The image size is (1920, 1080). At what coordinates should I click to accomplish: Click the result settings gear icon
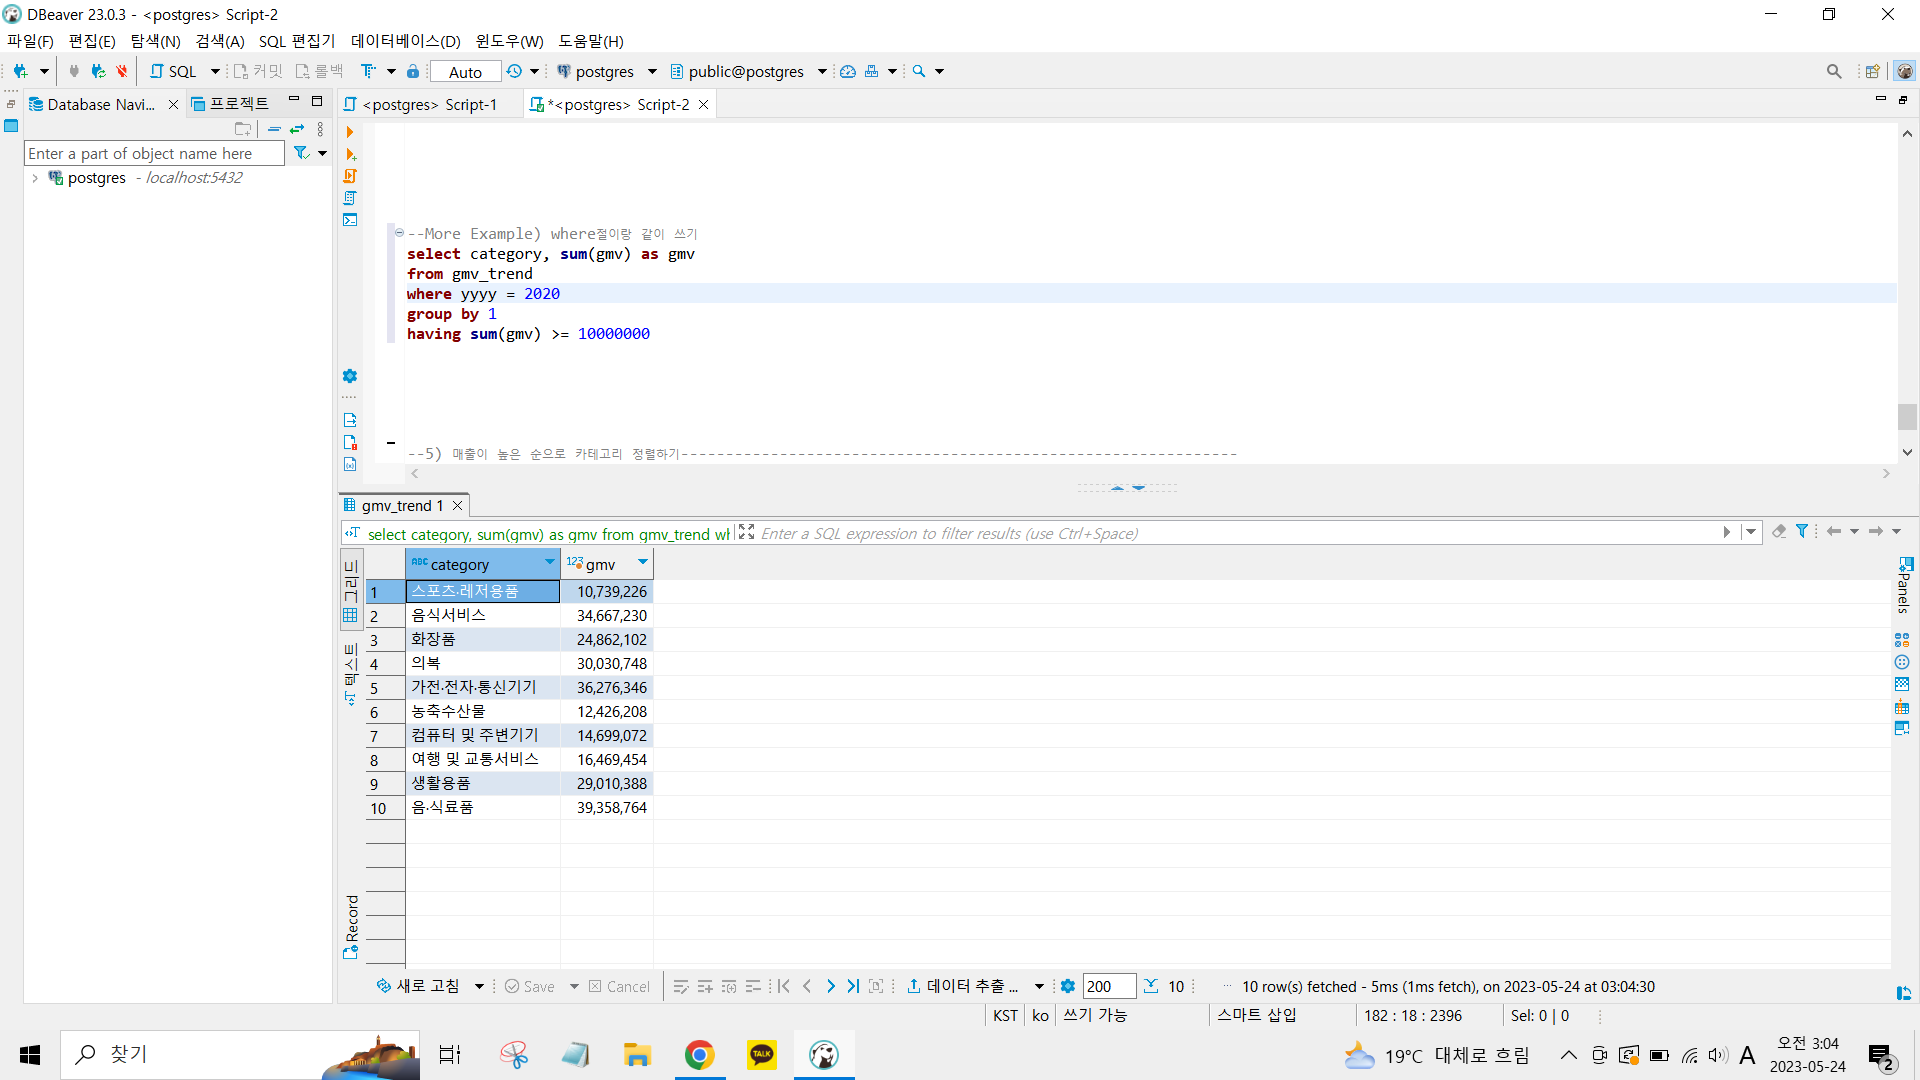(1068, 986)
